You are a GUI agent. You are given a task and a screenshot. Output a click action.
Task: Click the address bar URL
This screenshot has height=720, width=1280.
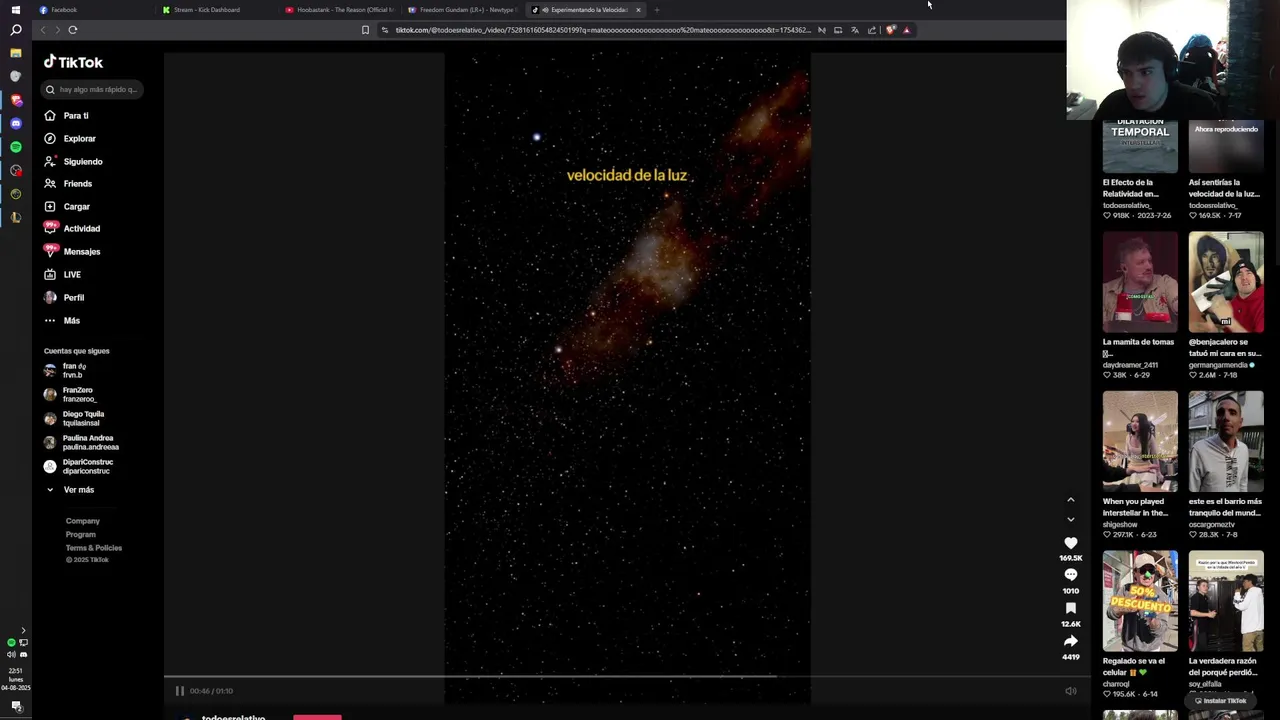(x=603, y=30)
